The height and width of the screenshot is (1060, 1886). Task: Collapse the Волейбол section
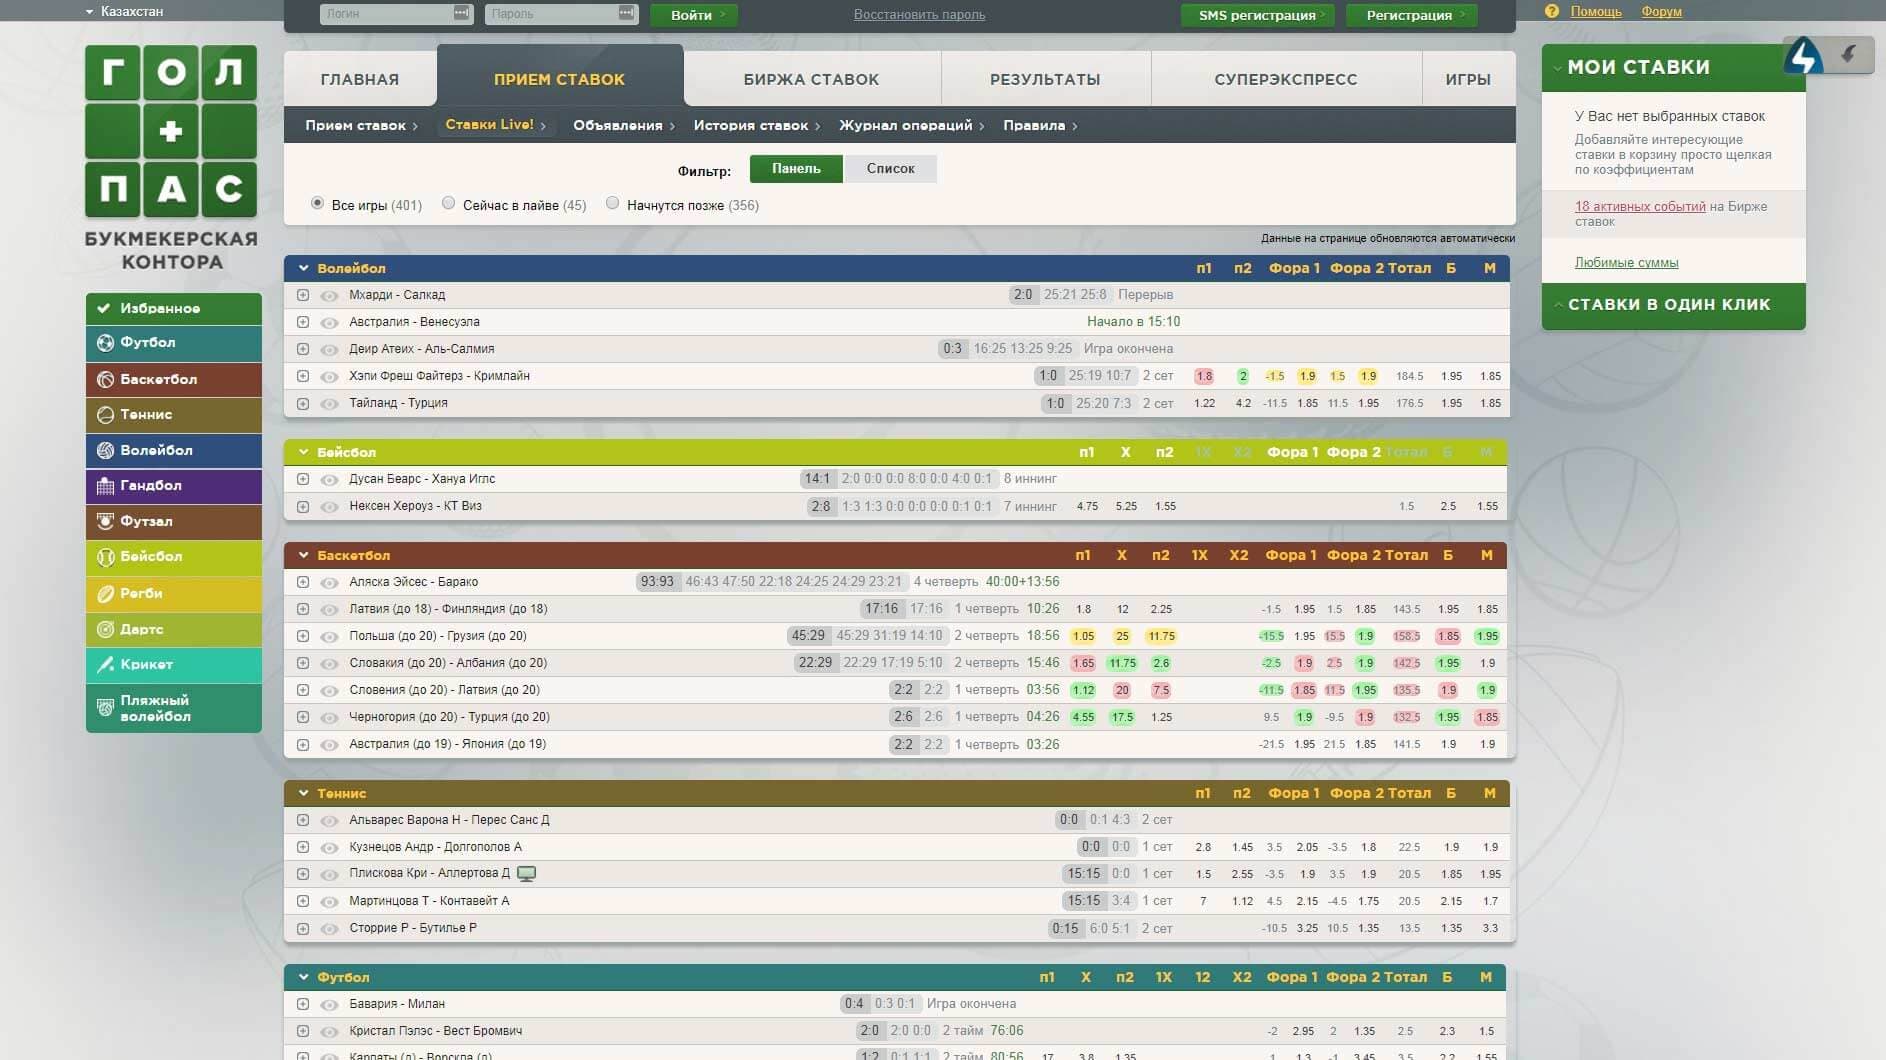pyautogui.click(x=303, y=268)
